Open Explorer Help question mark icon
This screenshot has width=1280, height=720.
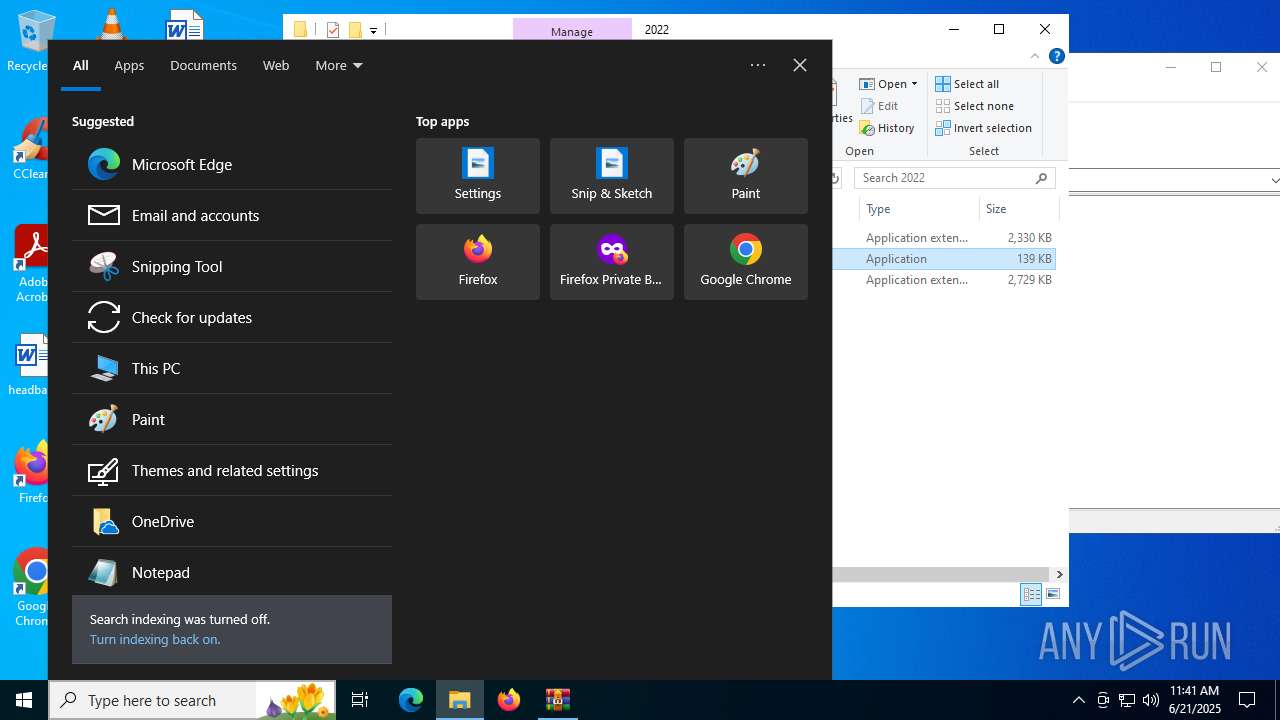pos(1057,56)
